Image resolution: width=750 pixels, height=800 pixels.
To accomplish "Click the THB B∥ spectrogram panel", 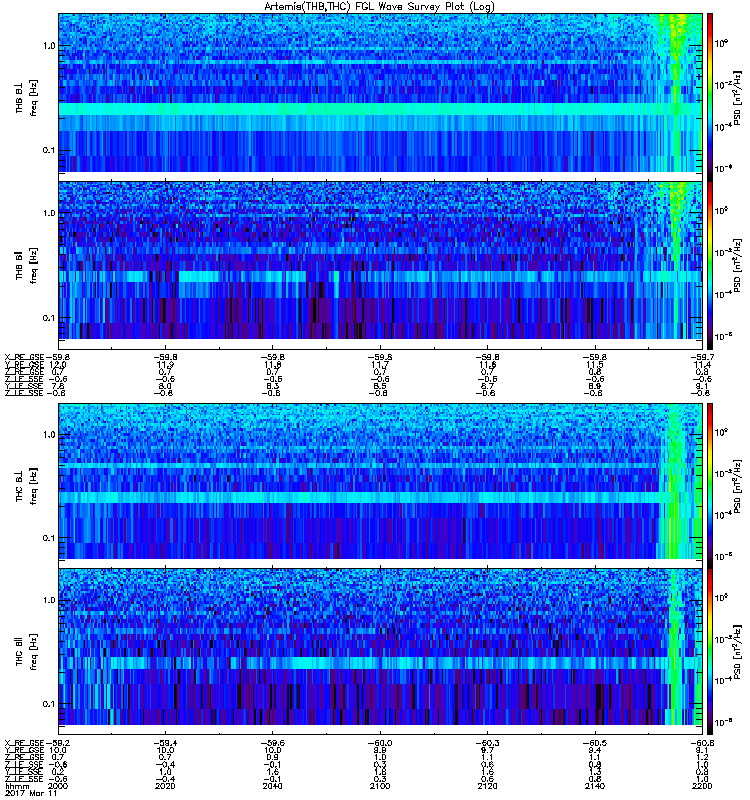I will point(380,260).
